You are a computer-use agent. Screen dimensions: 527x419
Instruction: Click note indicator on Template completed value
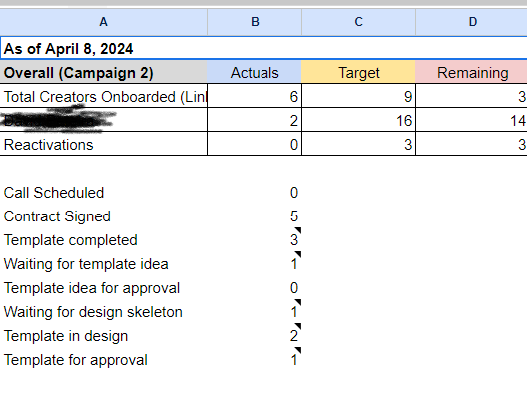(298, 230)
